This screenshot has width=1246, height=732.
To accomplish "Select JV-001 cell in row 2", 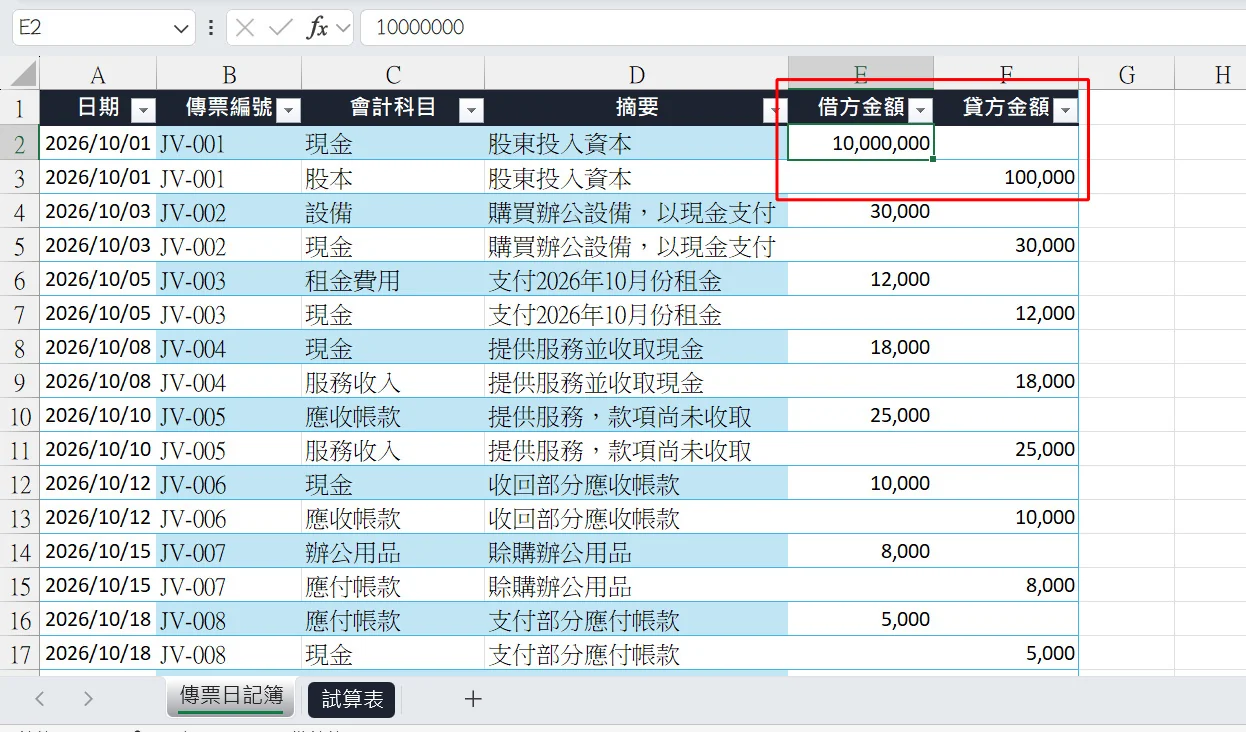I will tap(229, 144).
